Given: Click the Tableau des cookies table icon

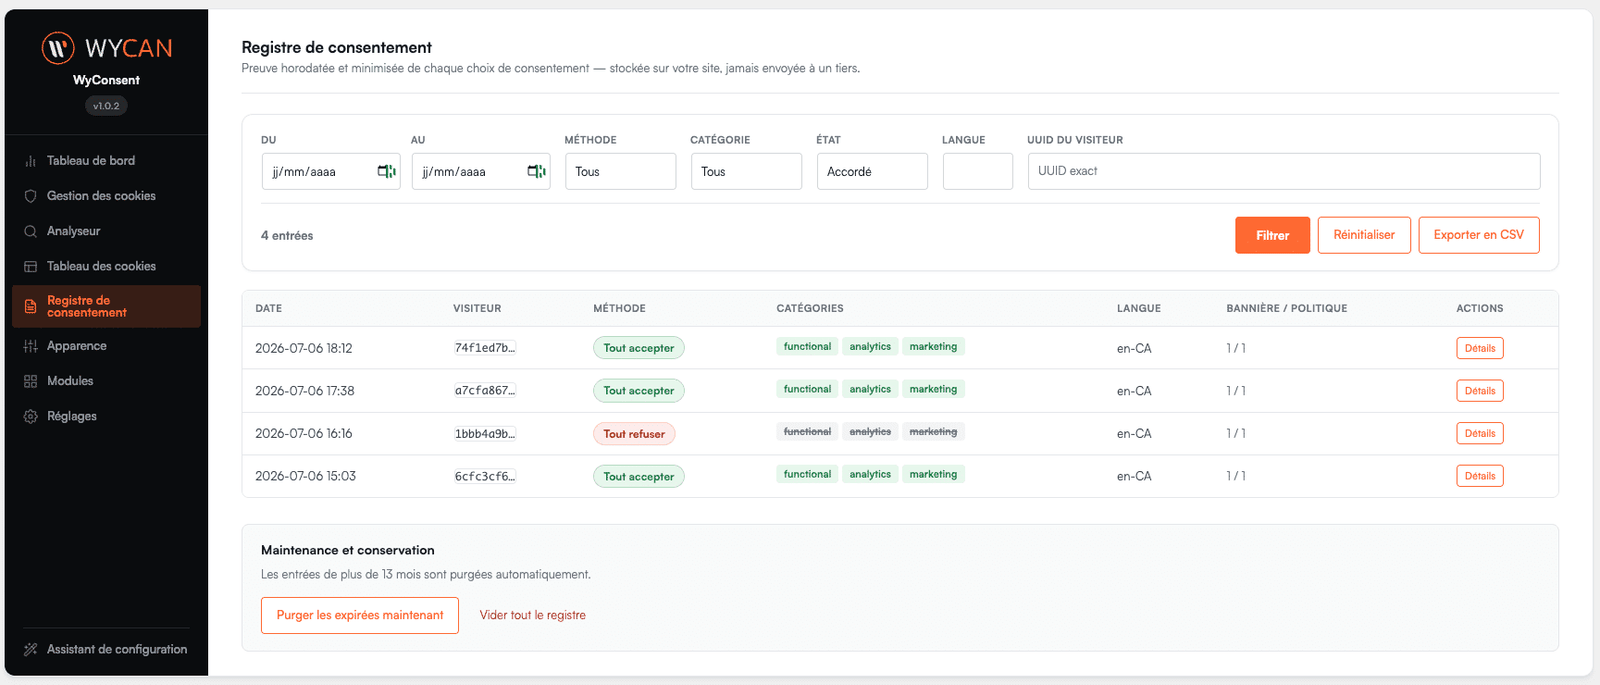Looking at the screenshot, I should (x=30, y=266).
